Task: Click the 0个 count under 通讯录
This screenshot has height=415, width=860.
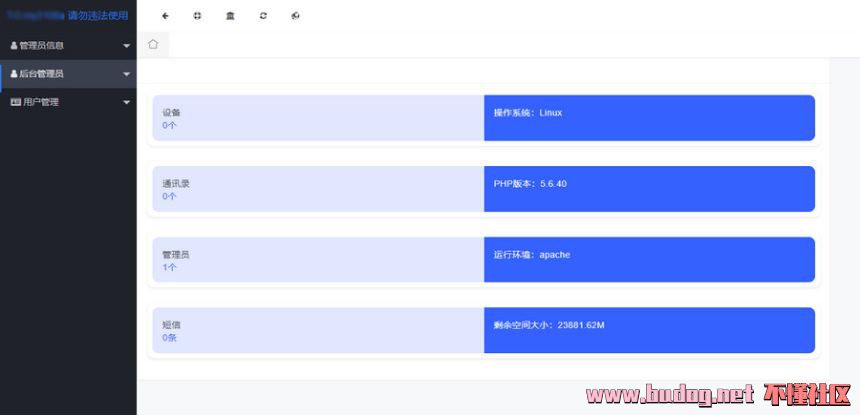Action: (169, 196)
